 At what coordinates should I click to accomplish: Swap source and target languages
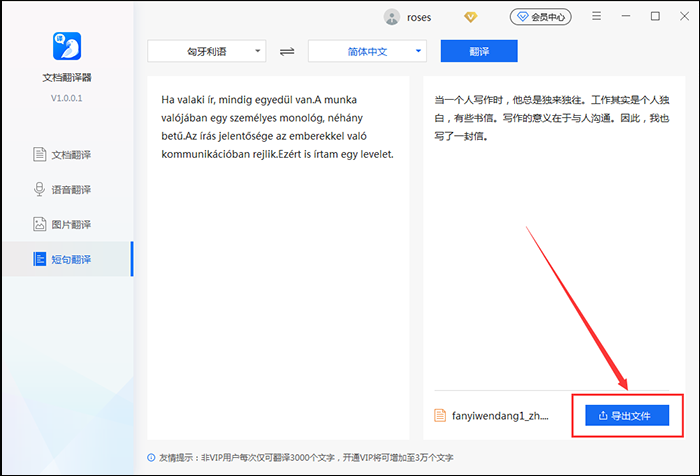287,52
